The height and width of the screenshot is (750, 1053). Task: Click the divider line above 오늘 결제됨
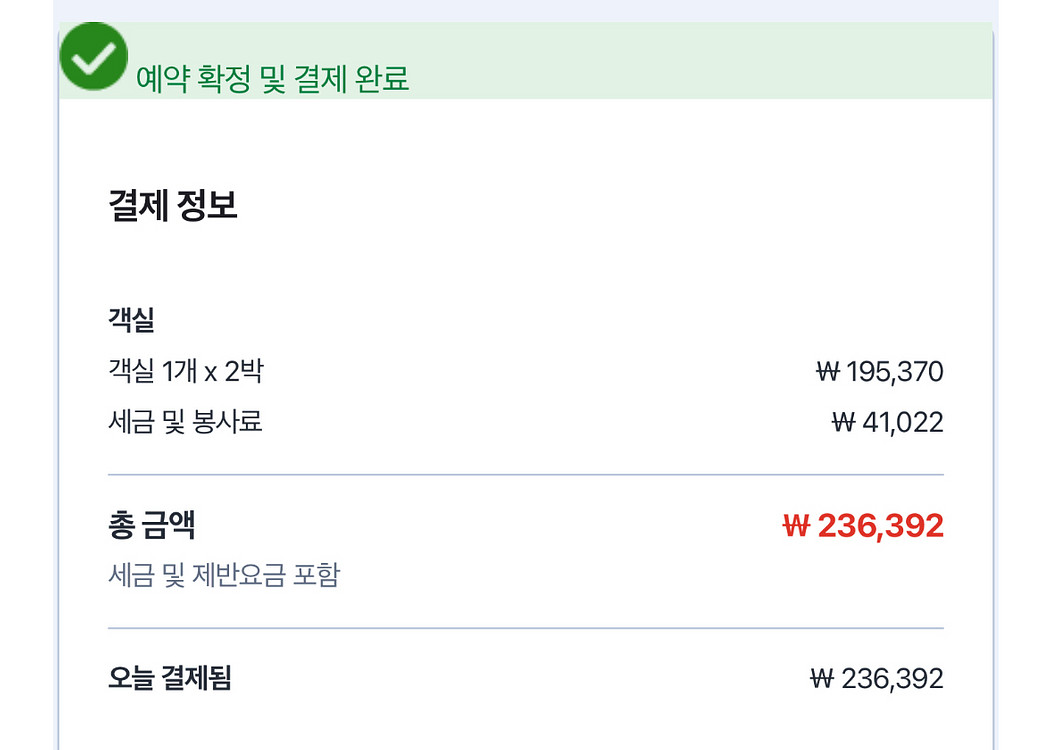pos(525,628)
